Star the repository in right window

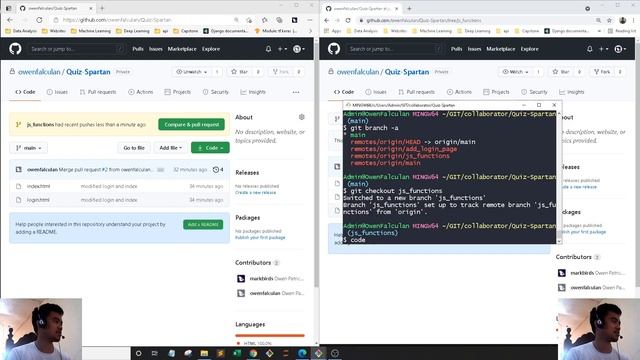(x=561, y=72)
